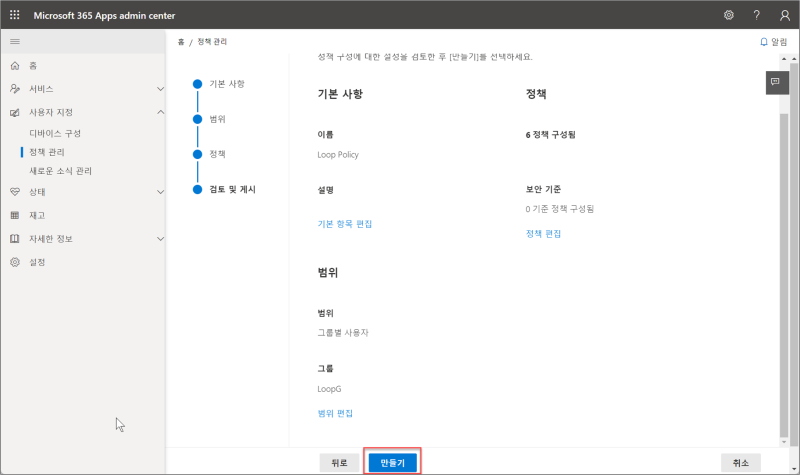Screen dimensions: 800x475
Task: Click the 상태 heart icon in sidebar
Action: coord(15,192)
